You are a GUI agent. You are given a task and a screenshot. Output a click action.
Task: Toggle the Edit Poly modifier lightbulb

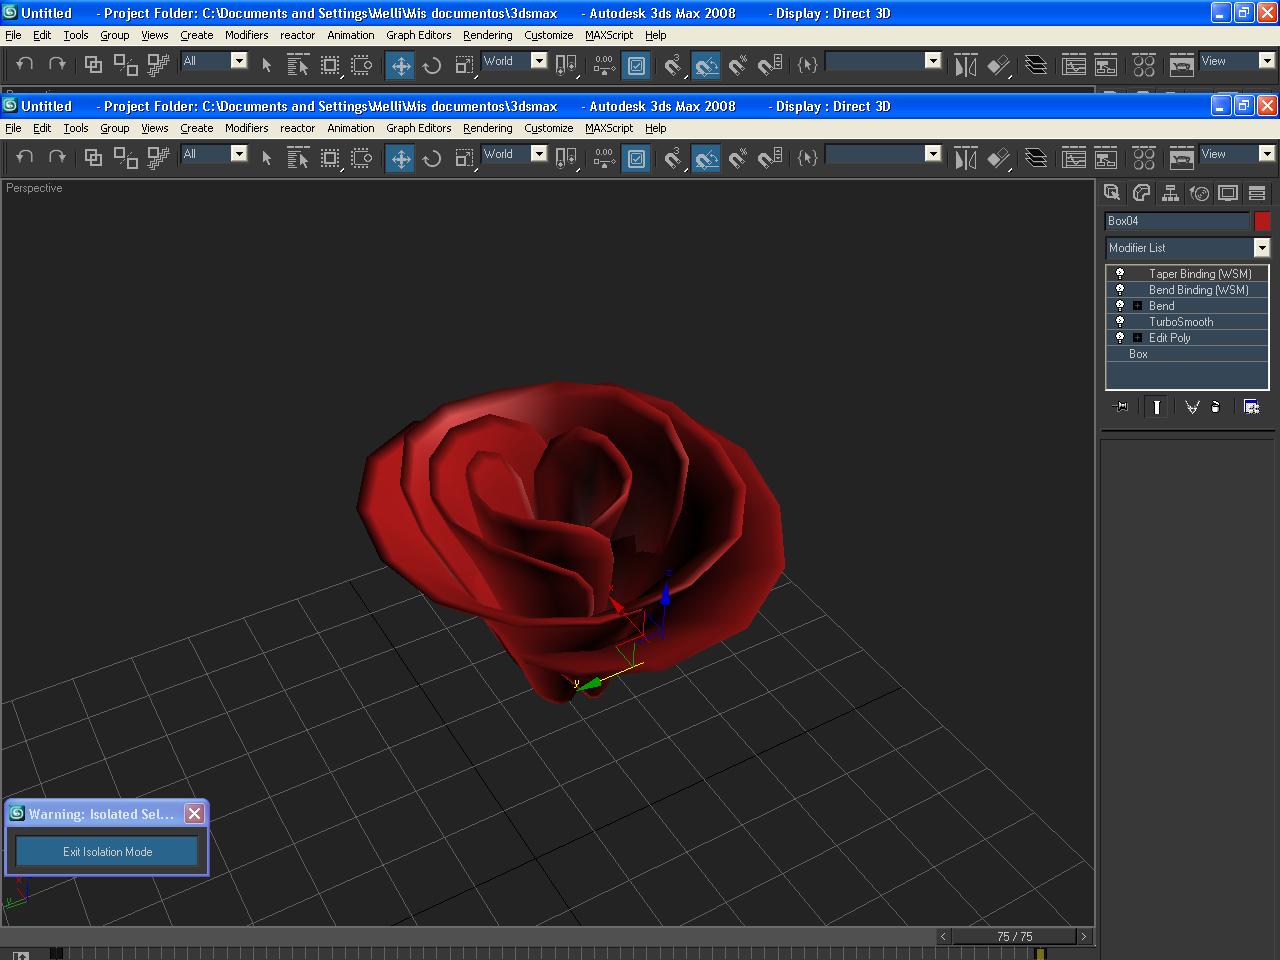(x=1120, y=337)
